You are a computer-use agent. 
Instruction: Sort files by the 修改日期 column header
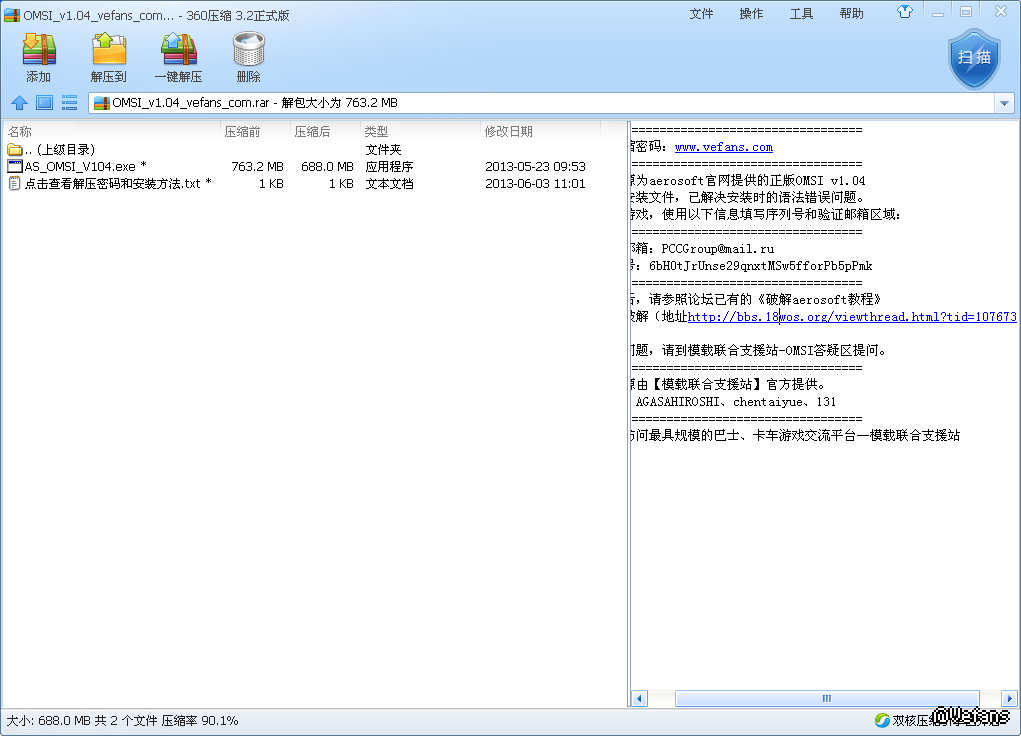540,132
